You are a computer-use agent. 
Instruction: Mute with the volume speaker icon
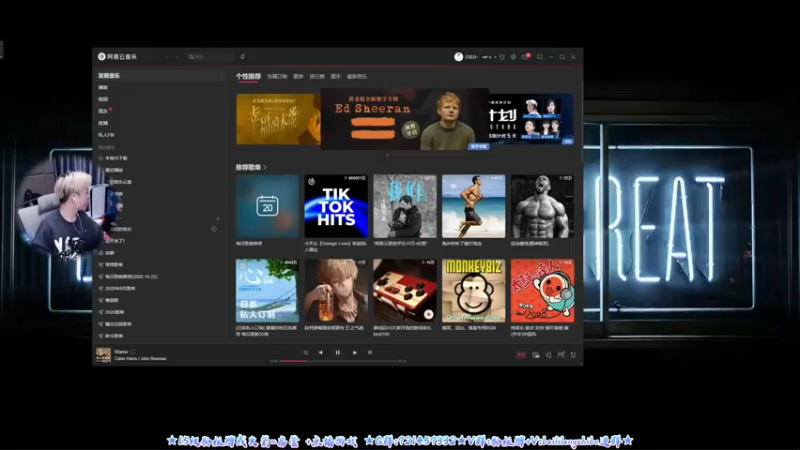tap(548, 355)
